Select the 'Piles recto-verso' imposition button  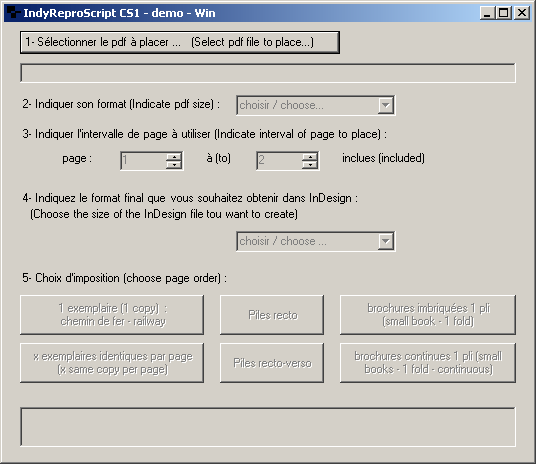pos(272,363)
